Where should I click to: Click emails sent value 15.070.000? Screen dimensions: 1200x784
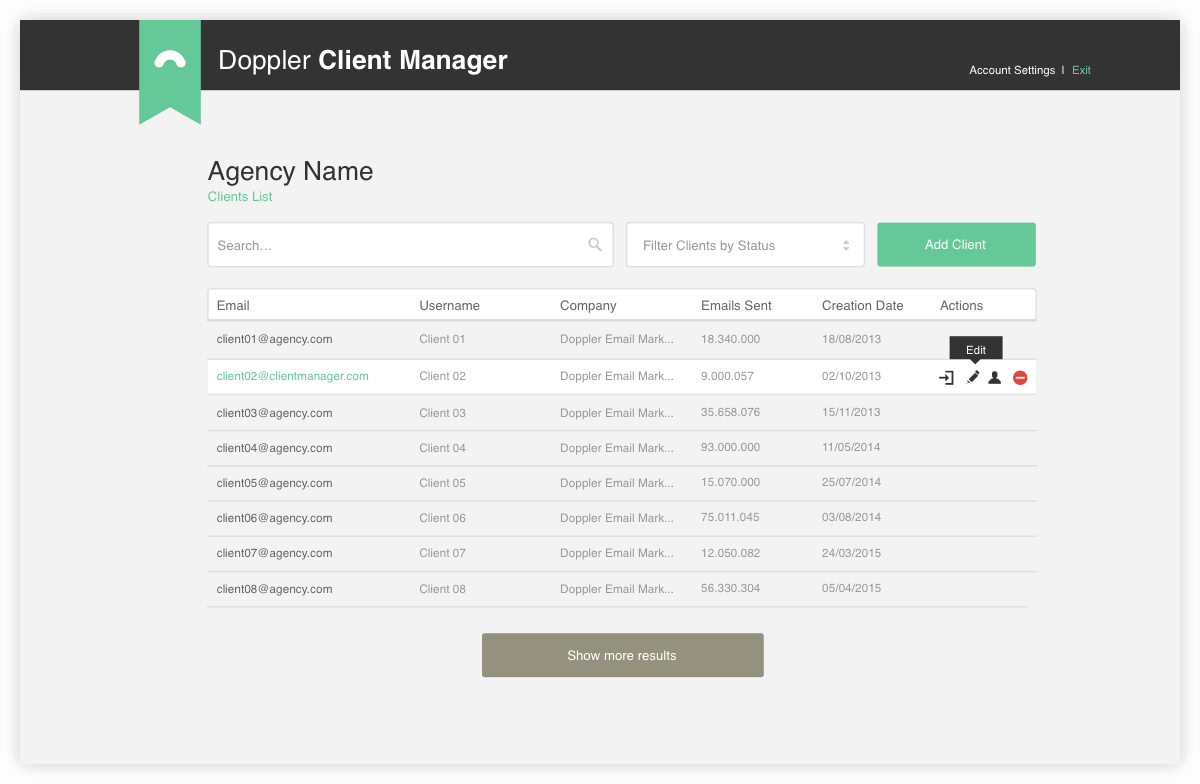(731, 482)
